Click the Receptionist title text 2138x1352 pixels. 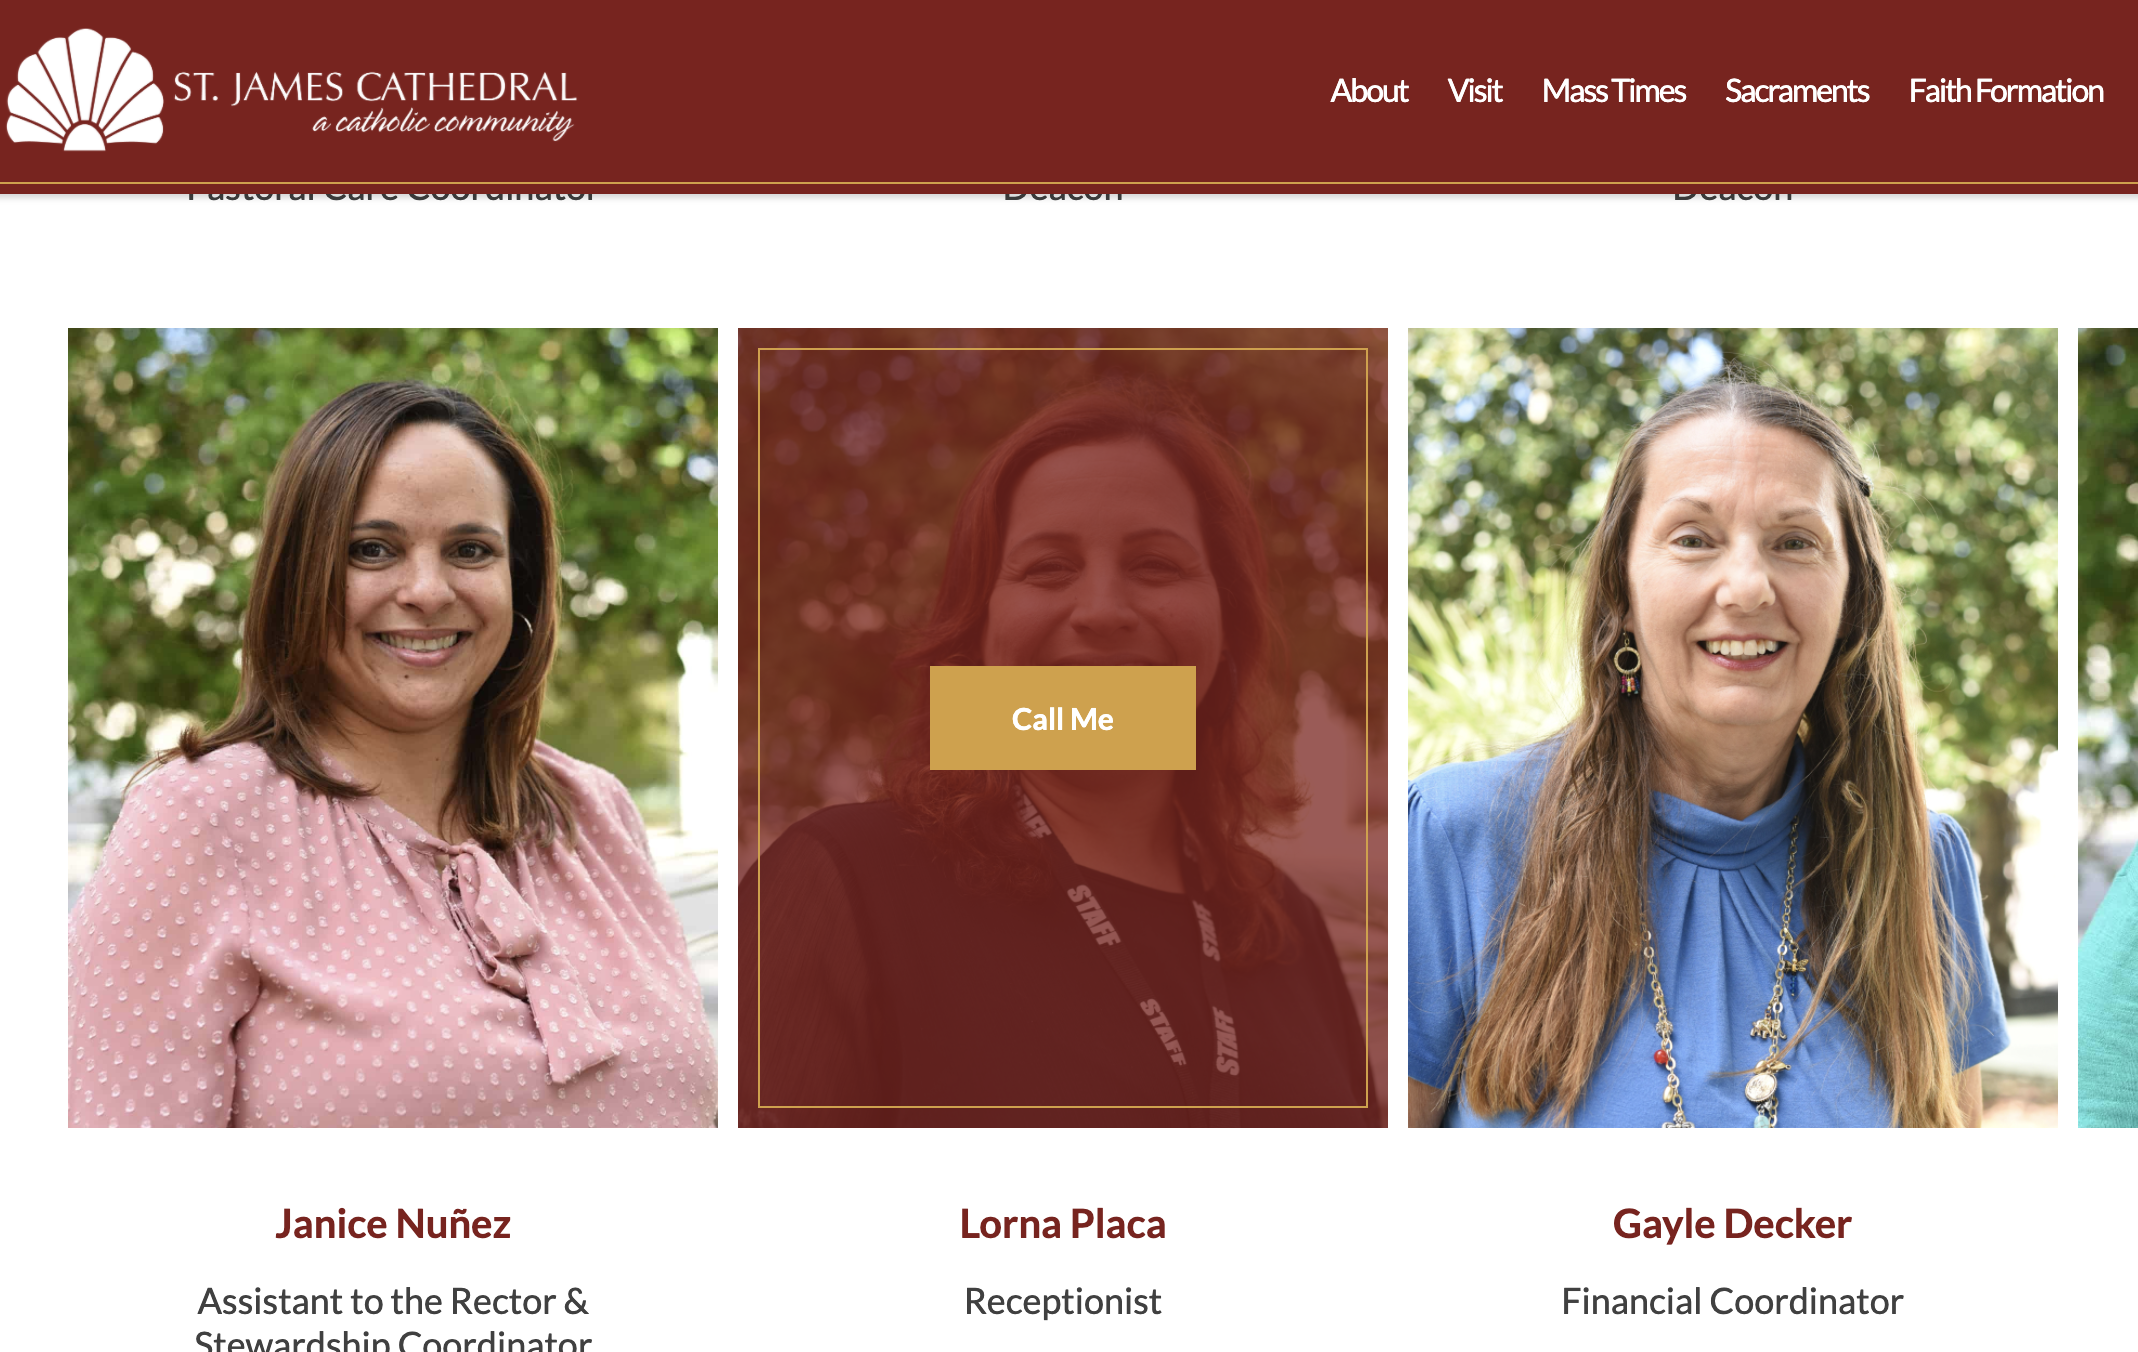click(x=1062, y=1301)
